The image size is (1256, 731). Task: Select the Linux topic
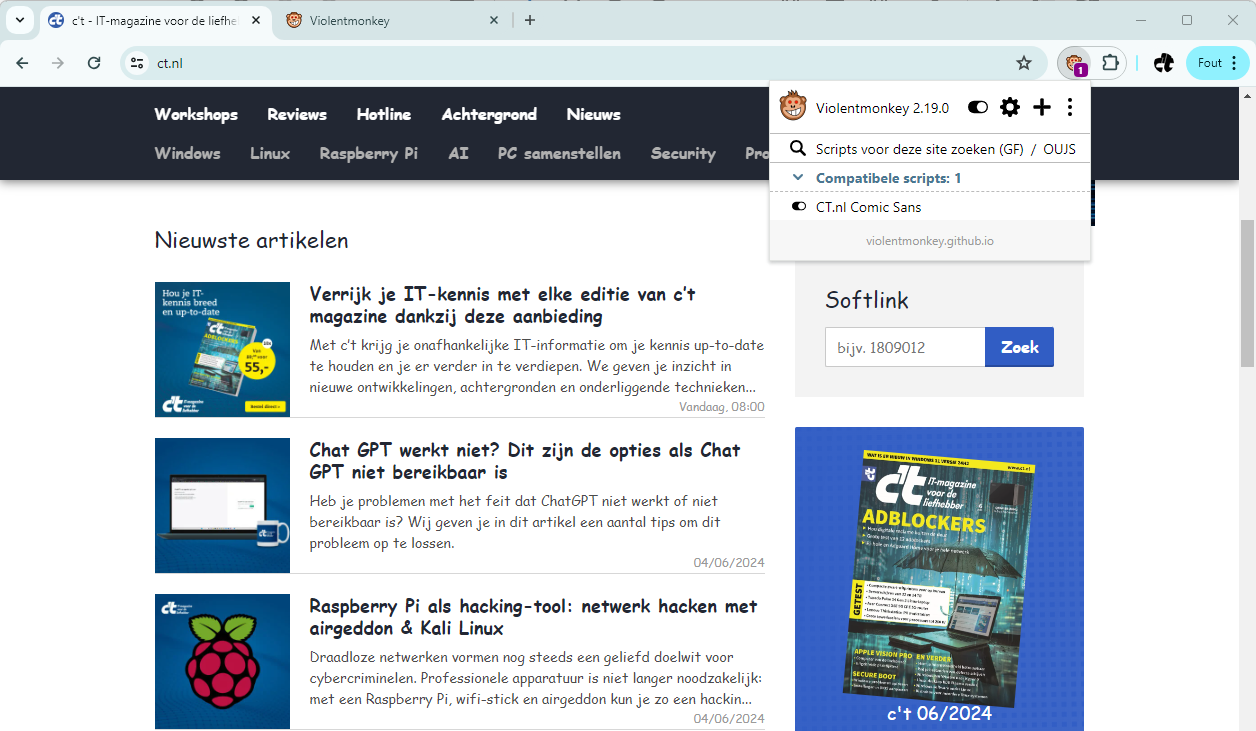click(x=270, y=153)
